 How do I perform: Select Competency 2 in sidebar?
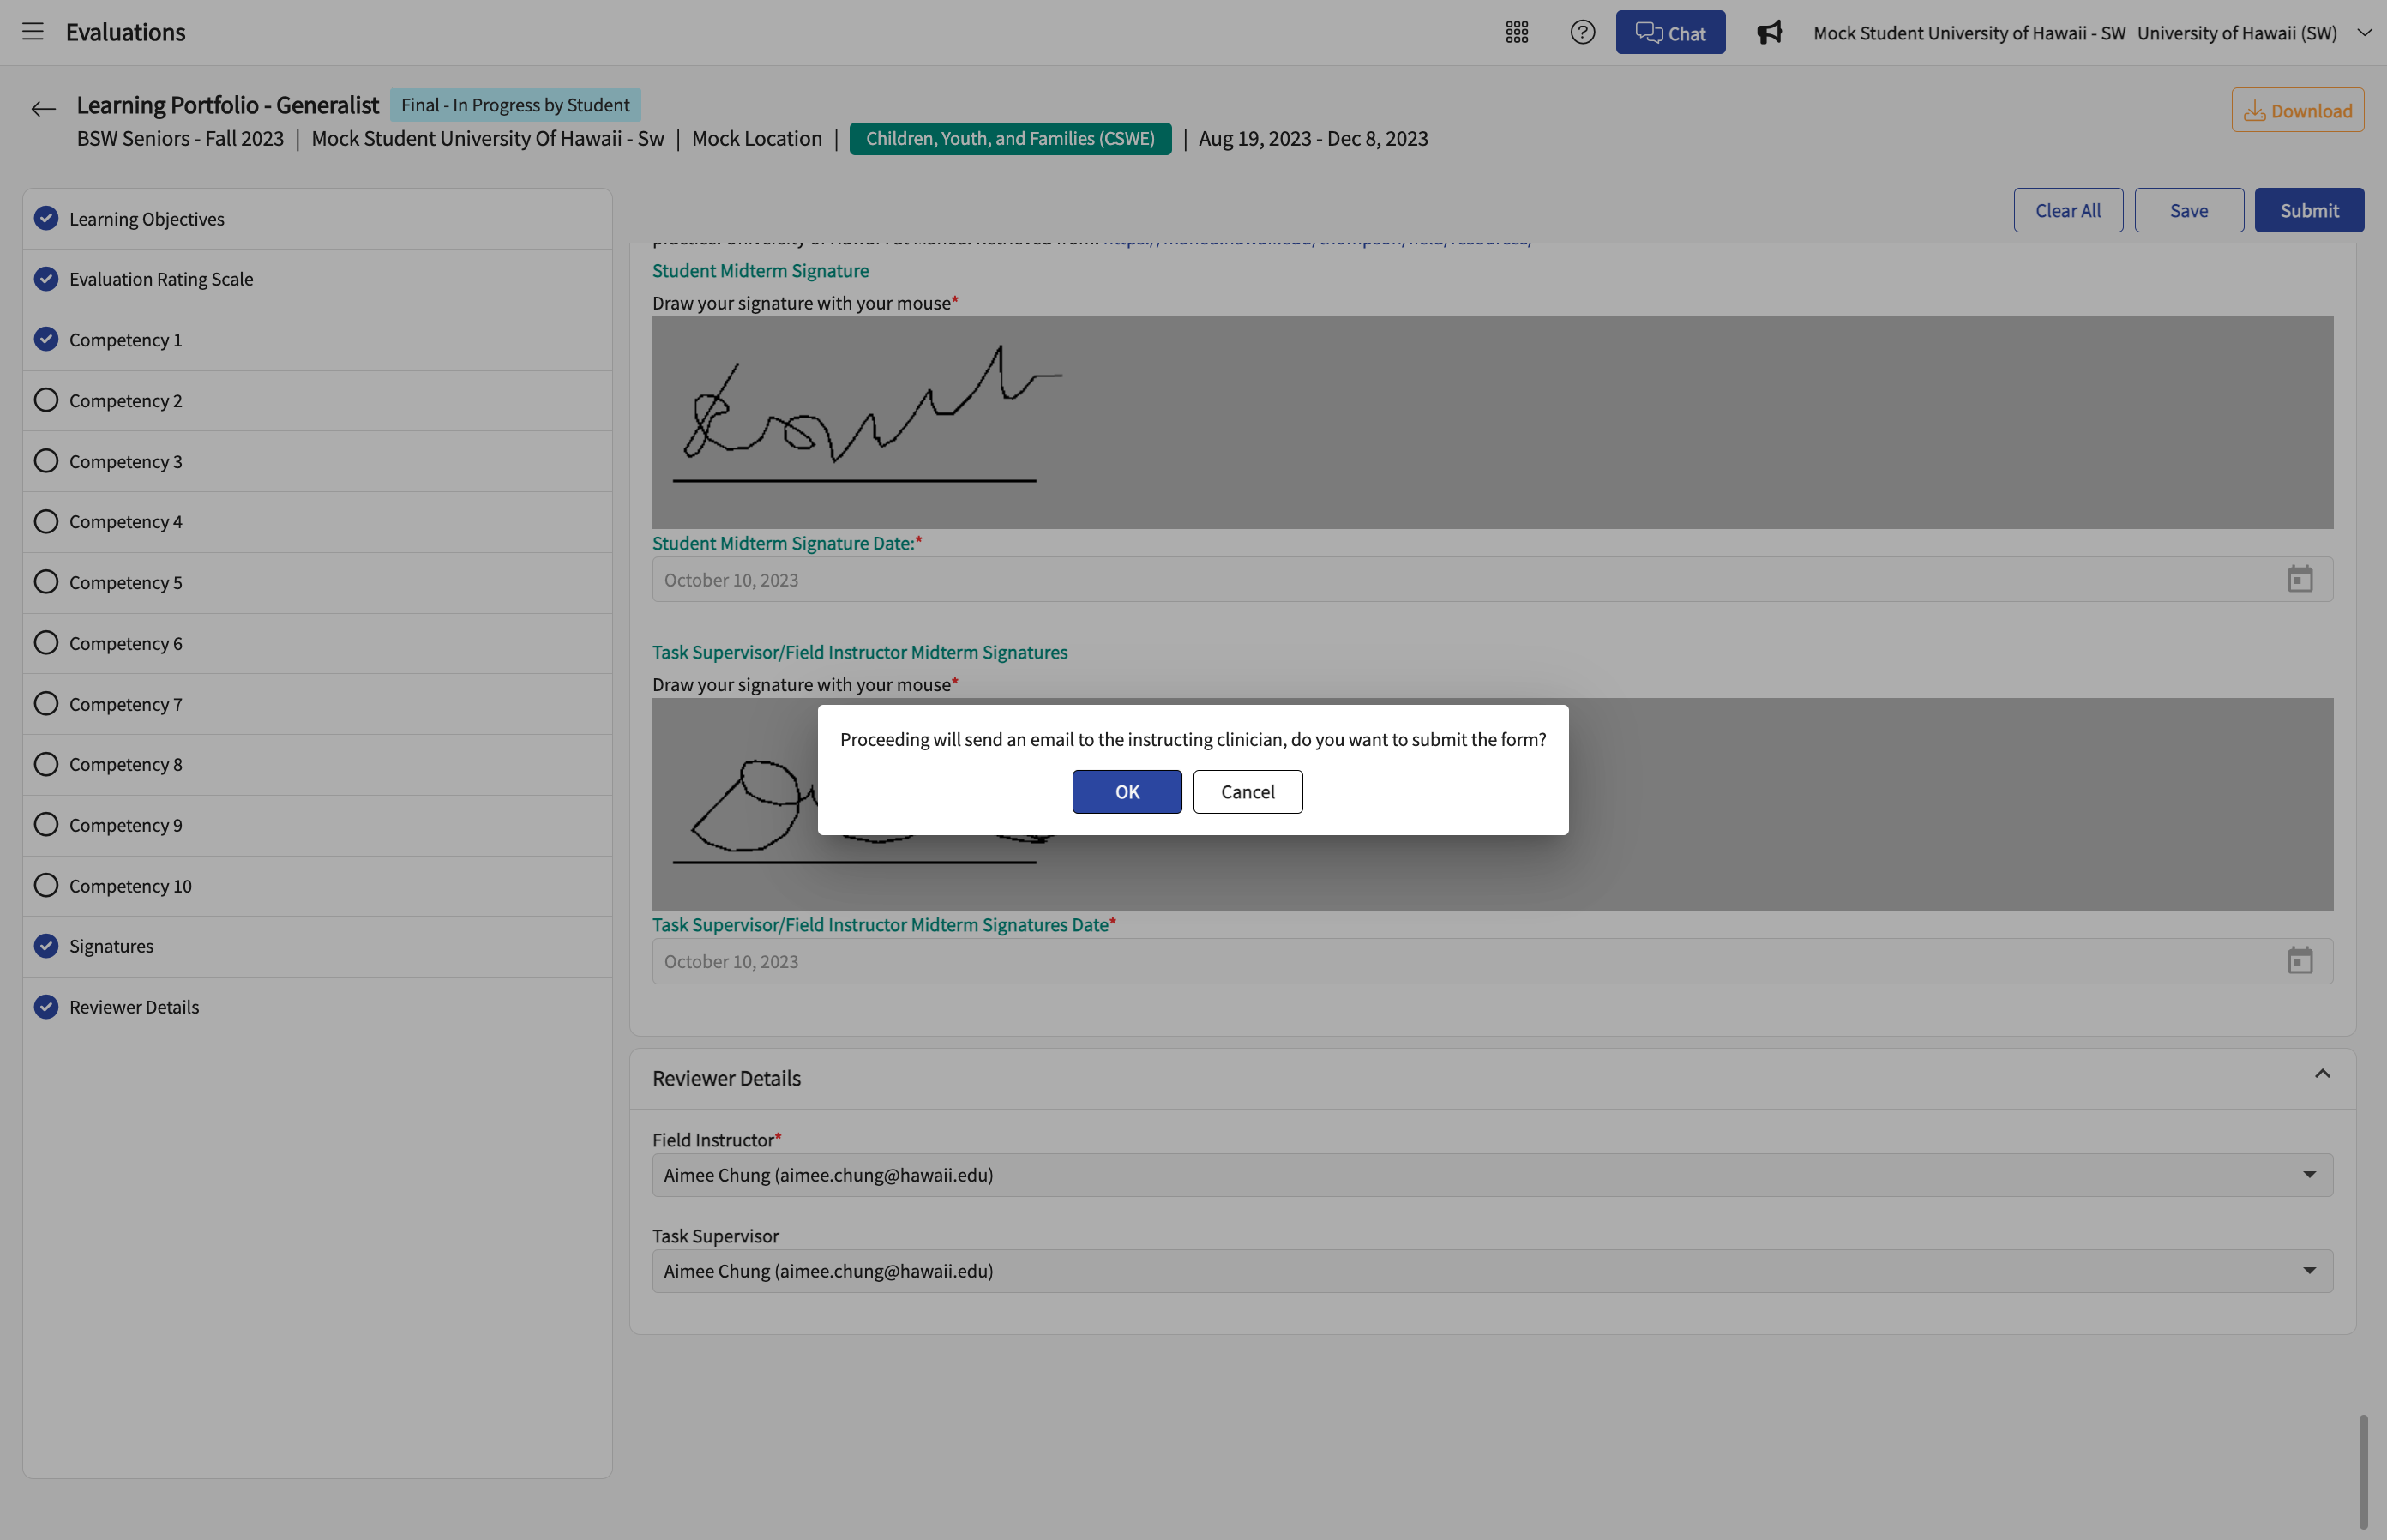317,401
